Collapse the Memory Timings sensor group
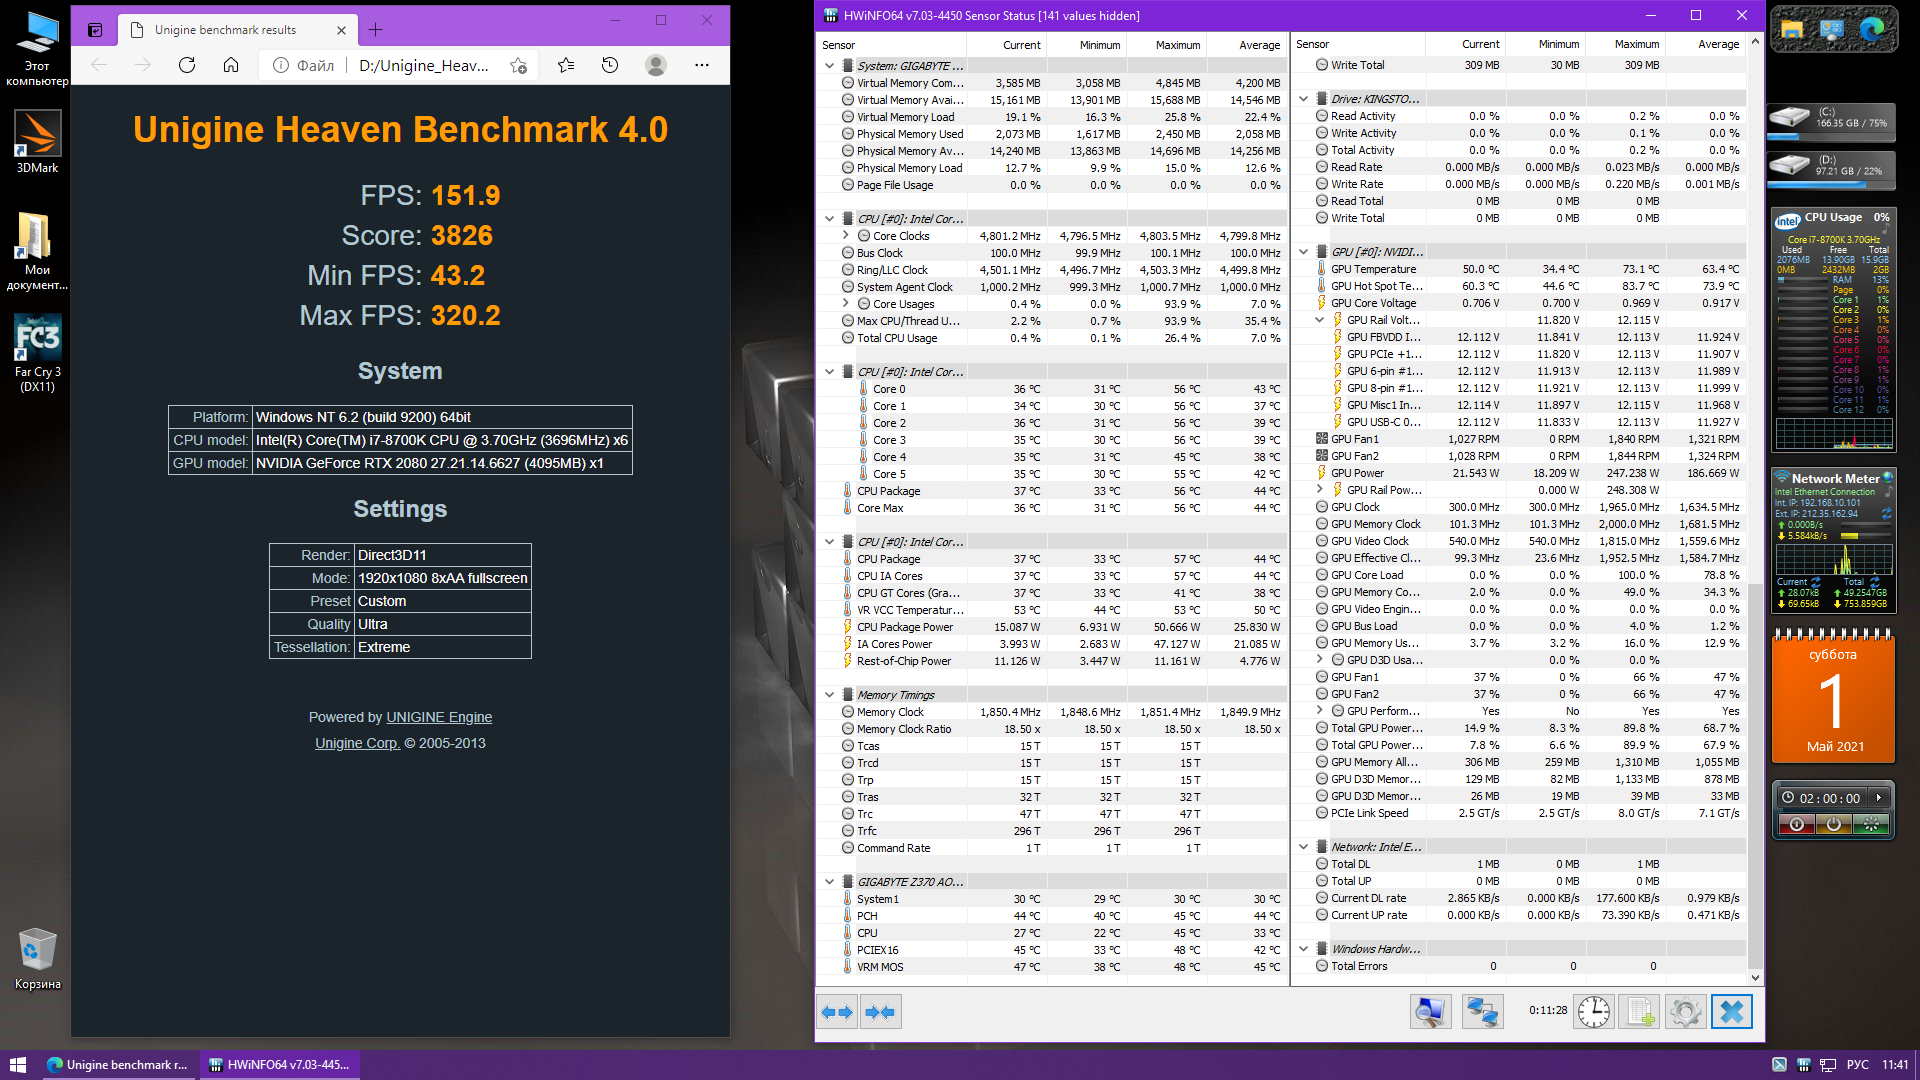This screenshot has width=1920, height=1080. [829, 695]
